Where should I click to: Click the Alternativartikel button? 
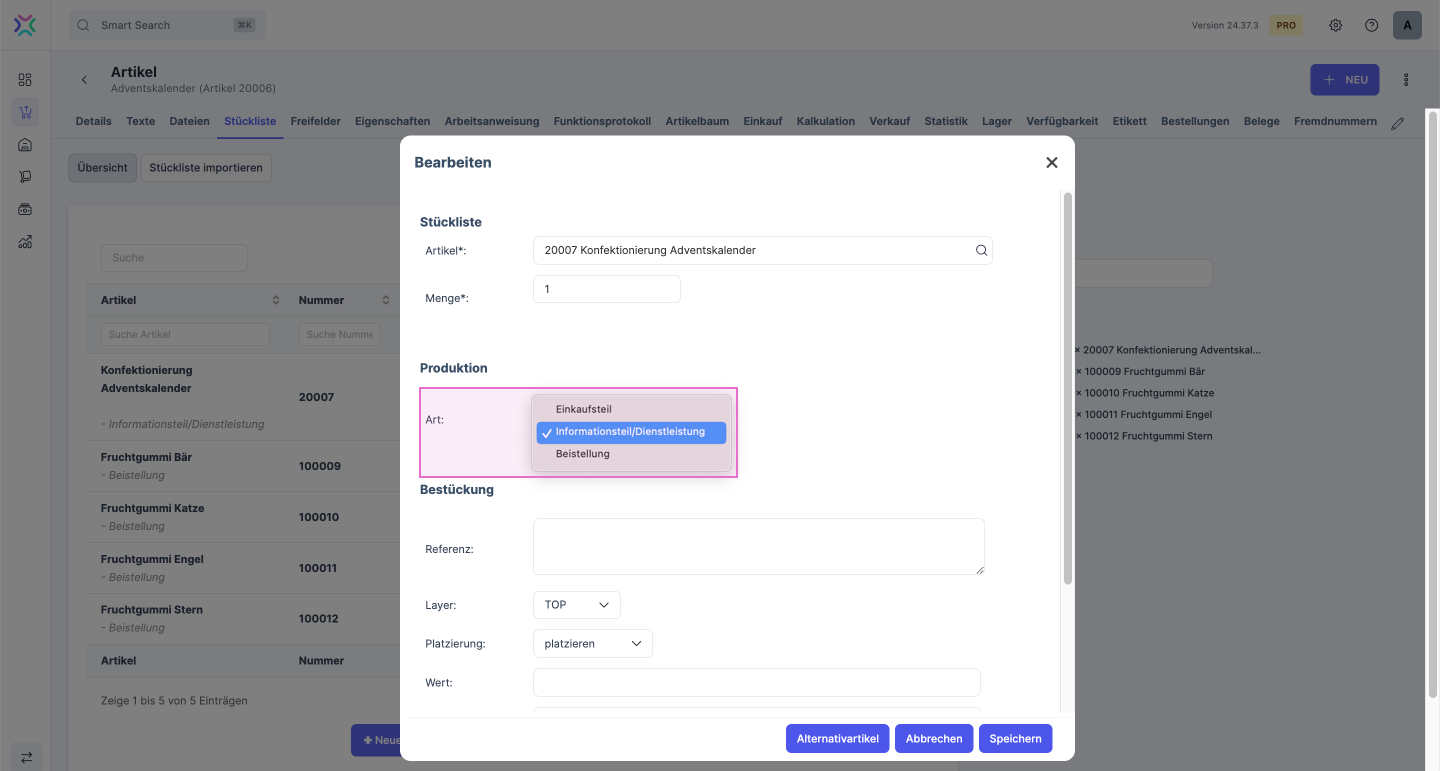point(837,739)
